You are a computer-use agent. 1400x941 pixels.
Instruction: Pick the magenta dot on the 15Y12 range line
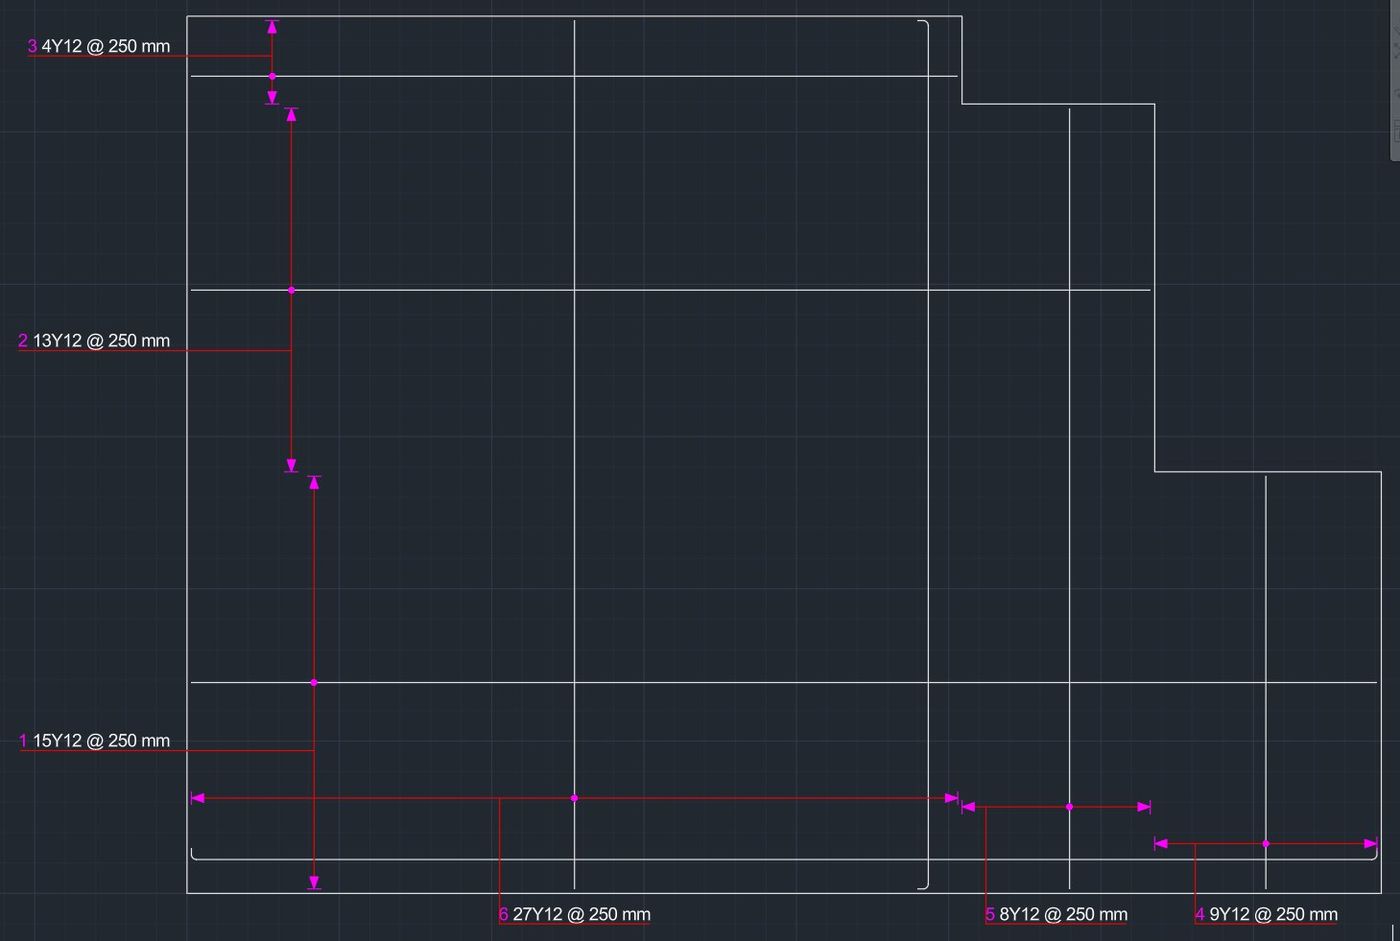pyautogui.click(x=314, y=682)
